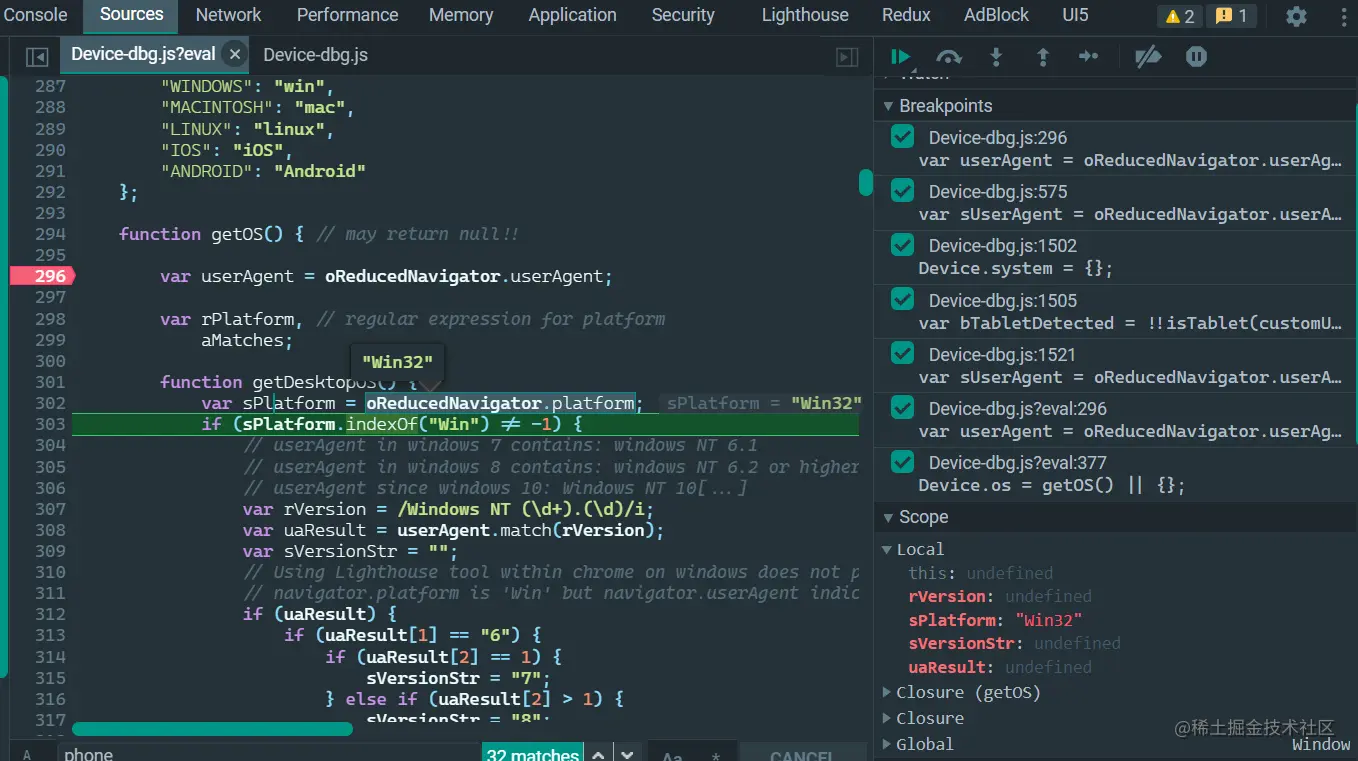
Task: Open the AdBlock extension panel
Action: pyautogui.click(x=996, y=15)
